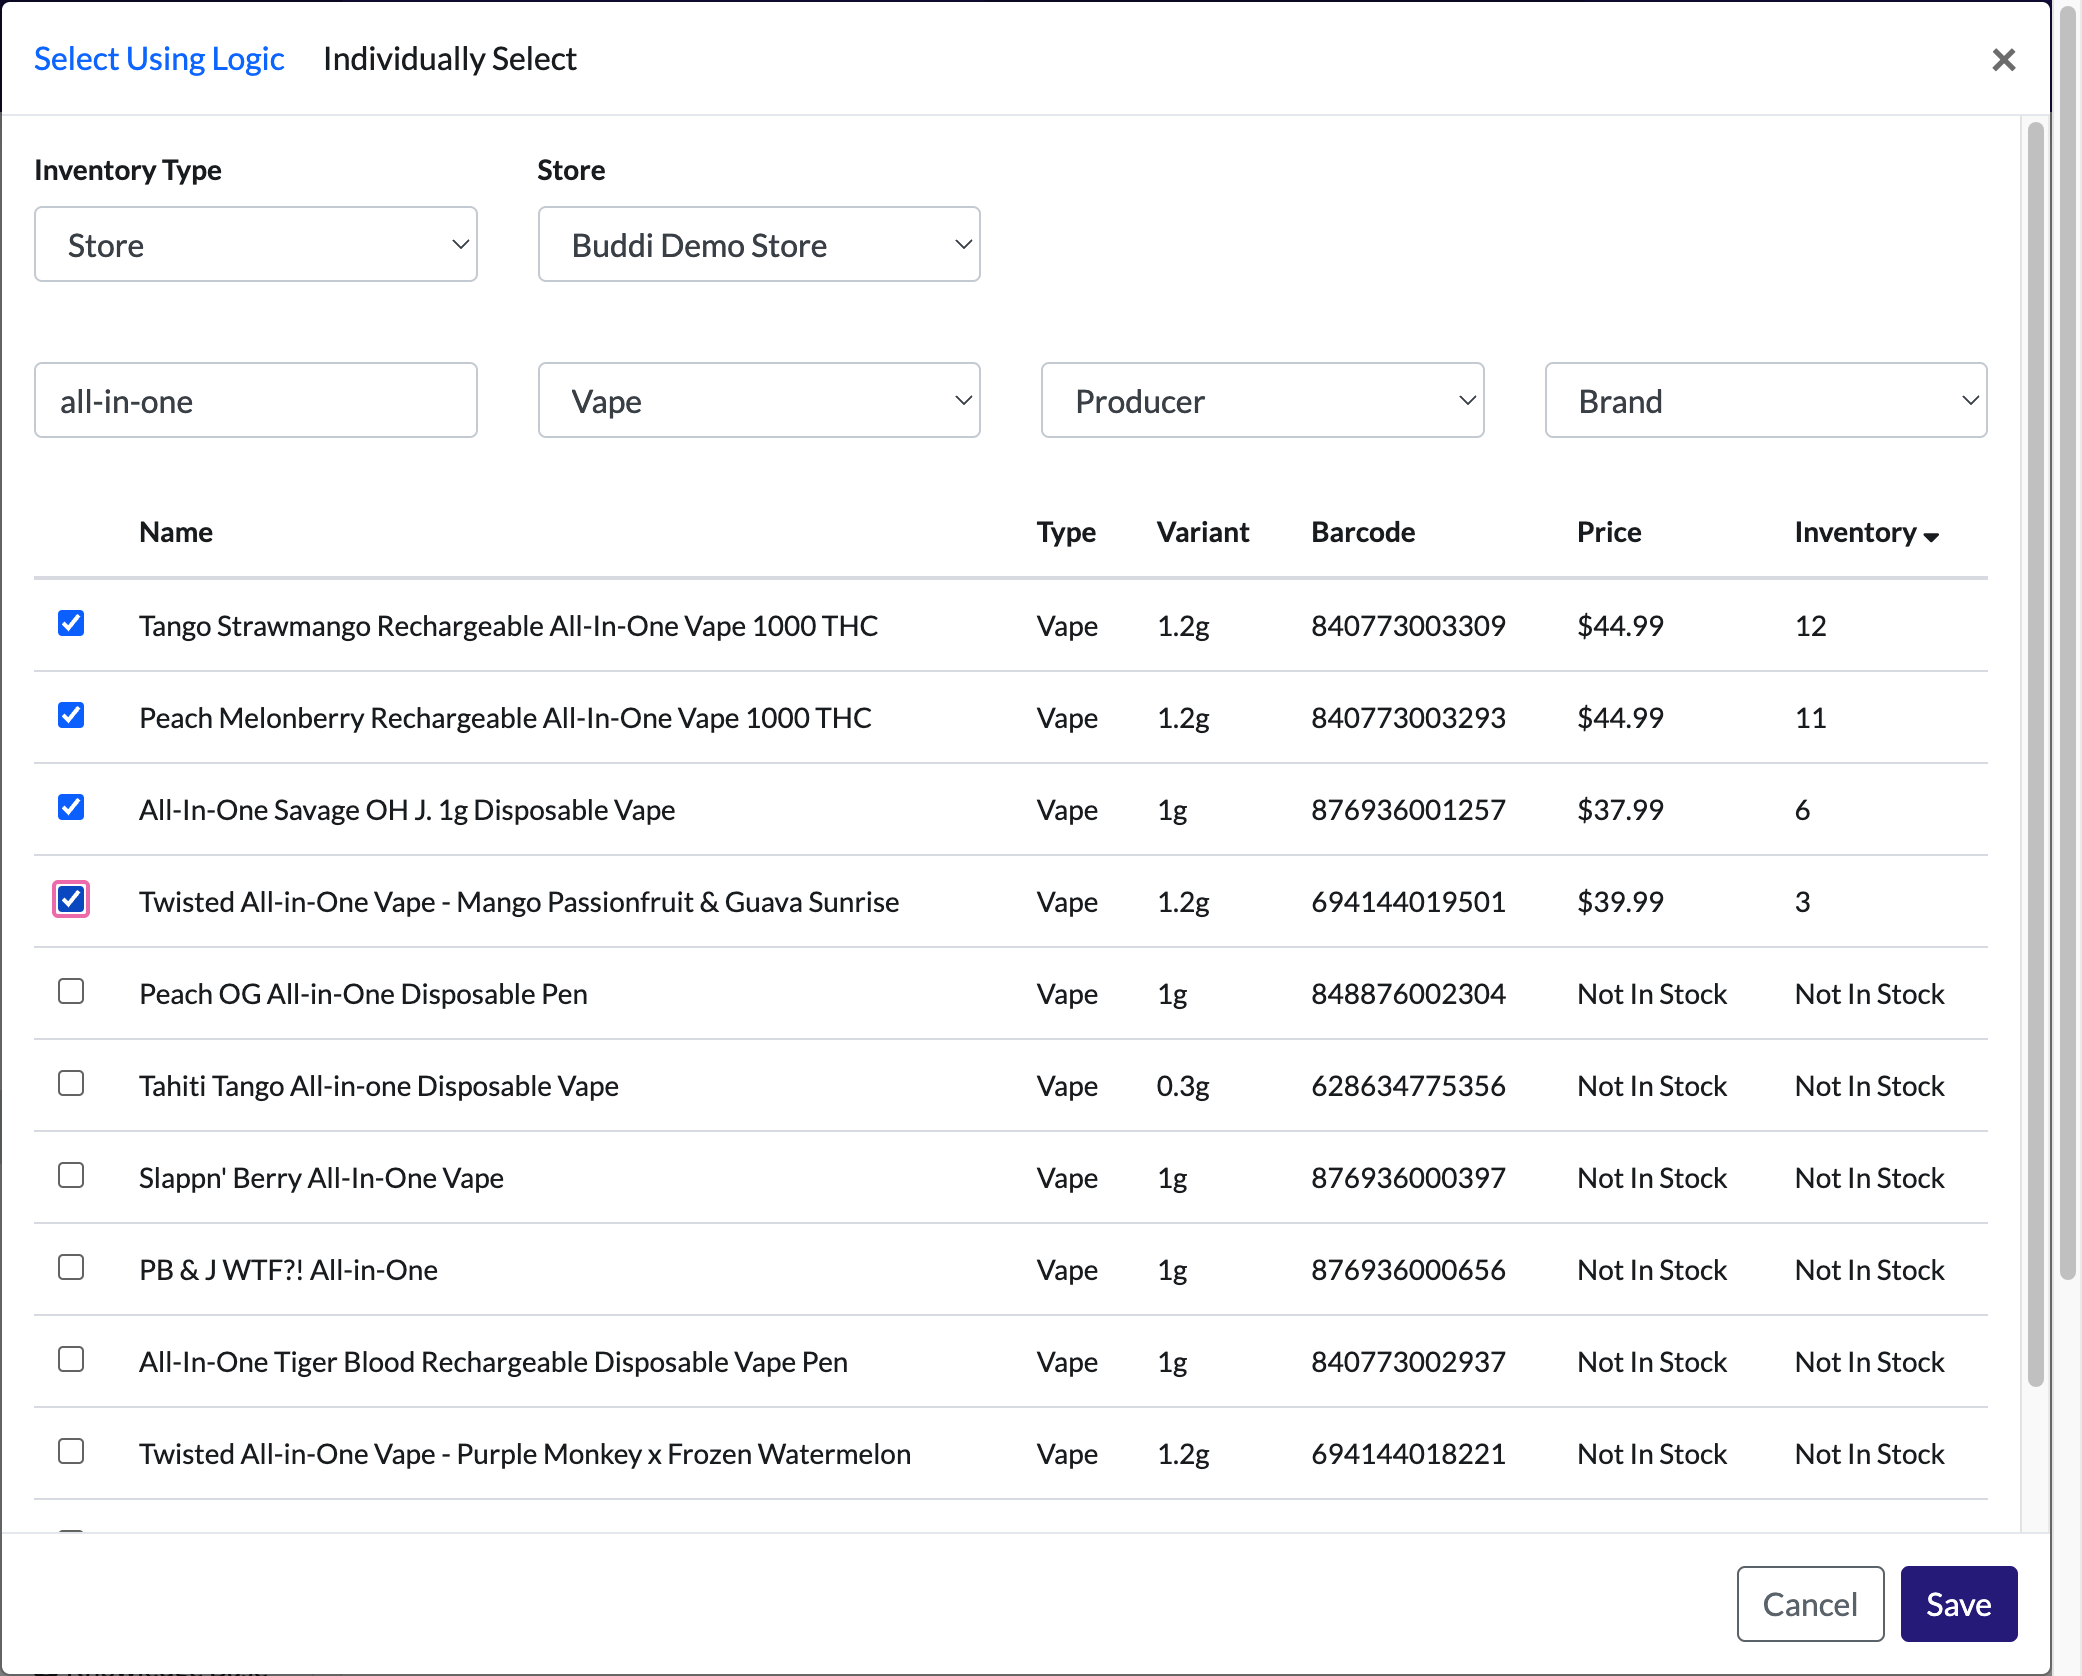Open the Inventory Type dropdown
The width and height of the screenshot is (2082, 1676).
[256, 244]
